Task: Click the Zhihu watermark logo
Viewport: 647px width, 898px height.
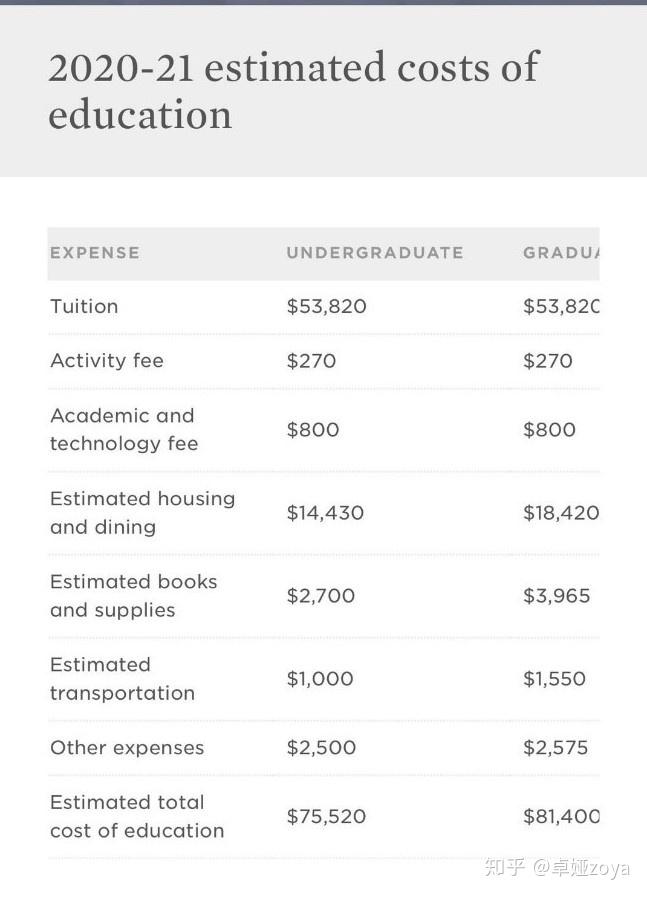Action: 504,867
